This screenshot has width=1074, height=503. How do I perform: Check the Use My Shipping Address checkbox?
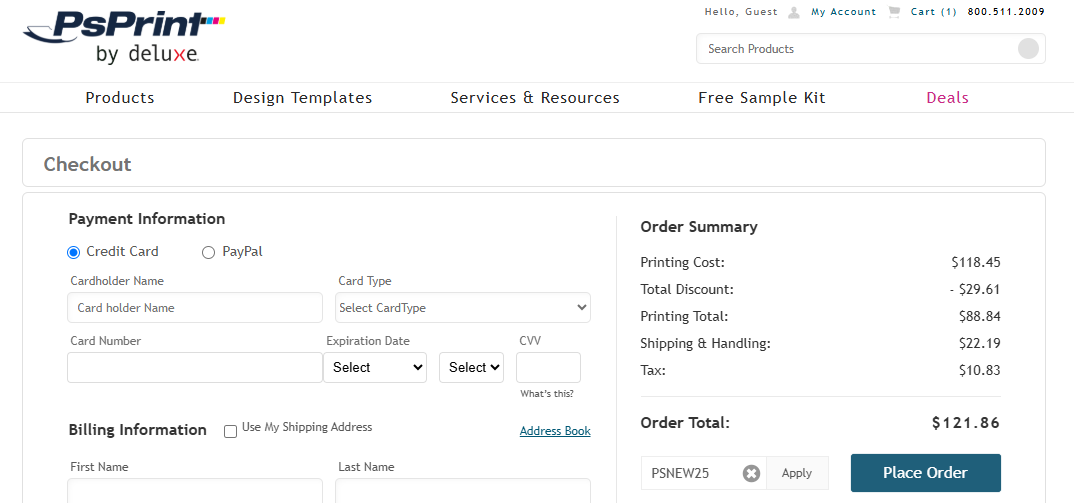click(x=231, y=431)
